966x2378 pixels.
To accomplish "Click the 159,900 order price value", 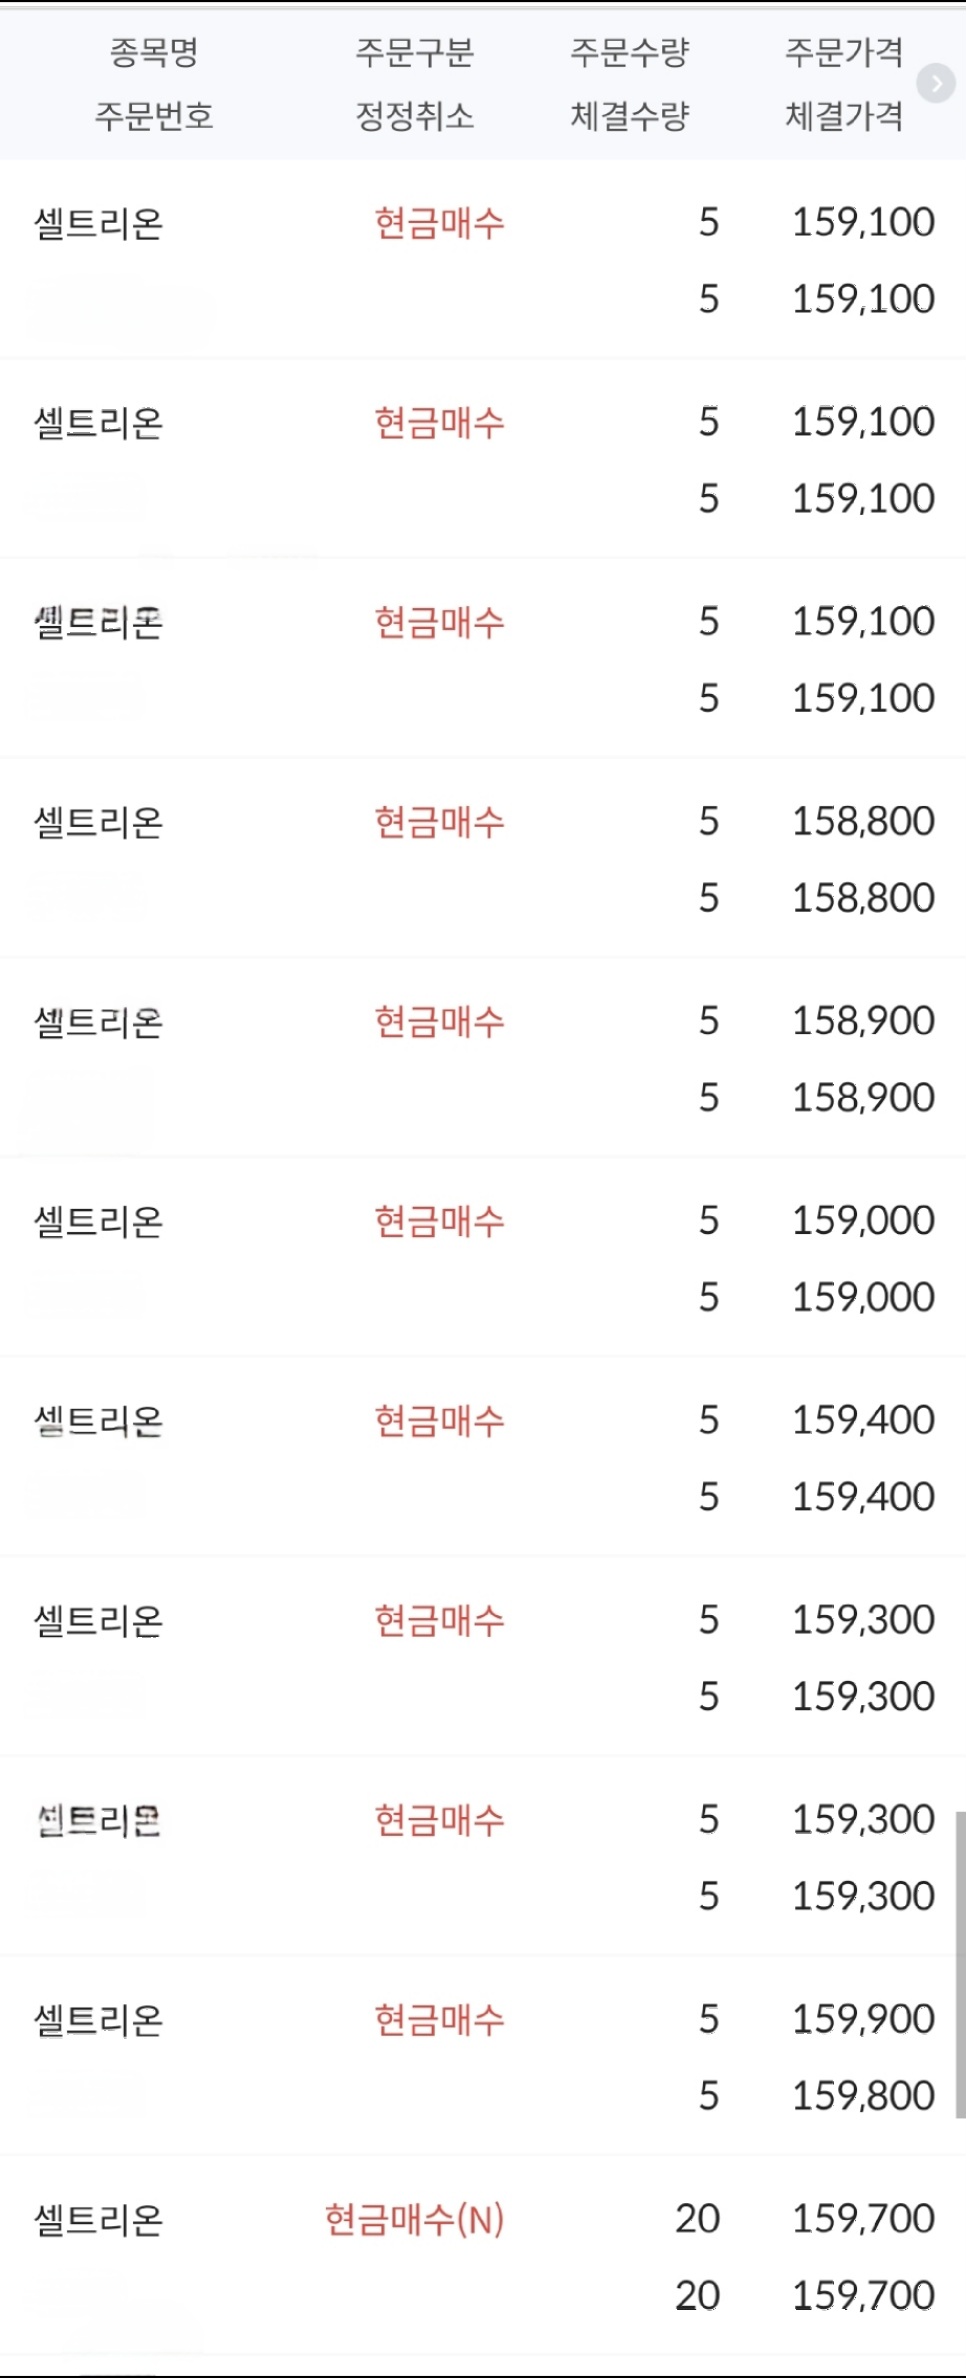I will (863, 2019).
